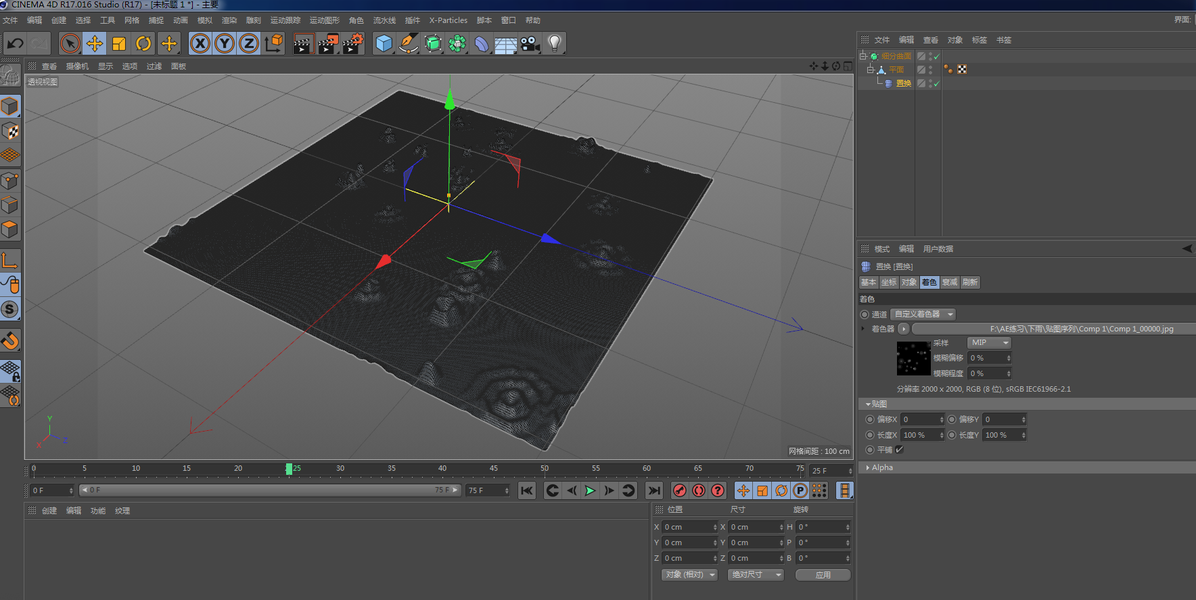
Task: Activate the Rotate tool in top toolbar
Action: pos(143,43)
